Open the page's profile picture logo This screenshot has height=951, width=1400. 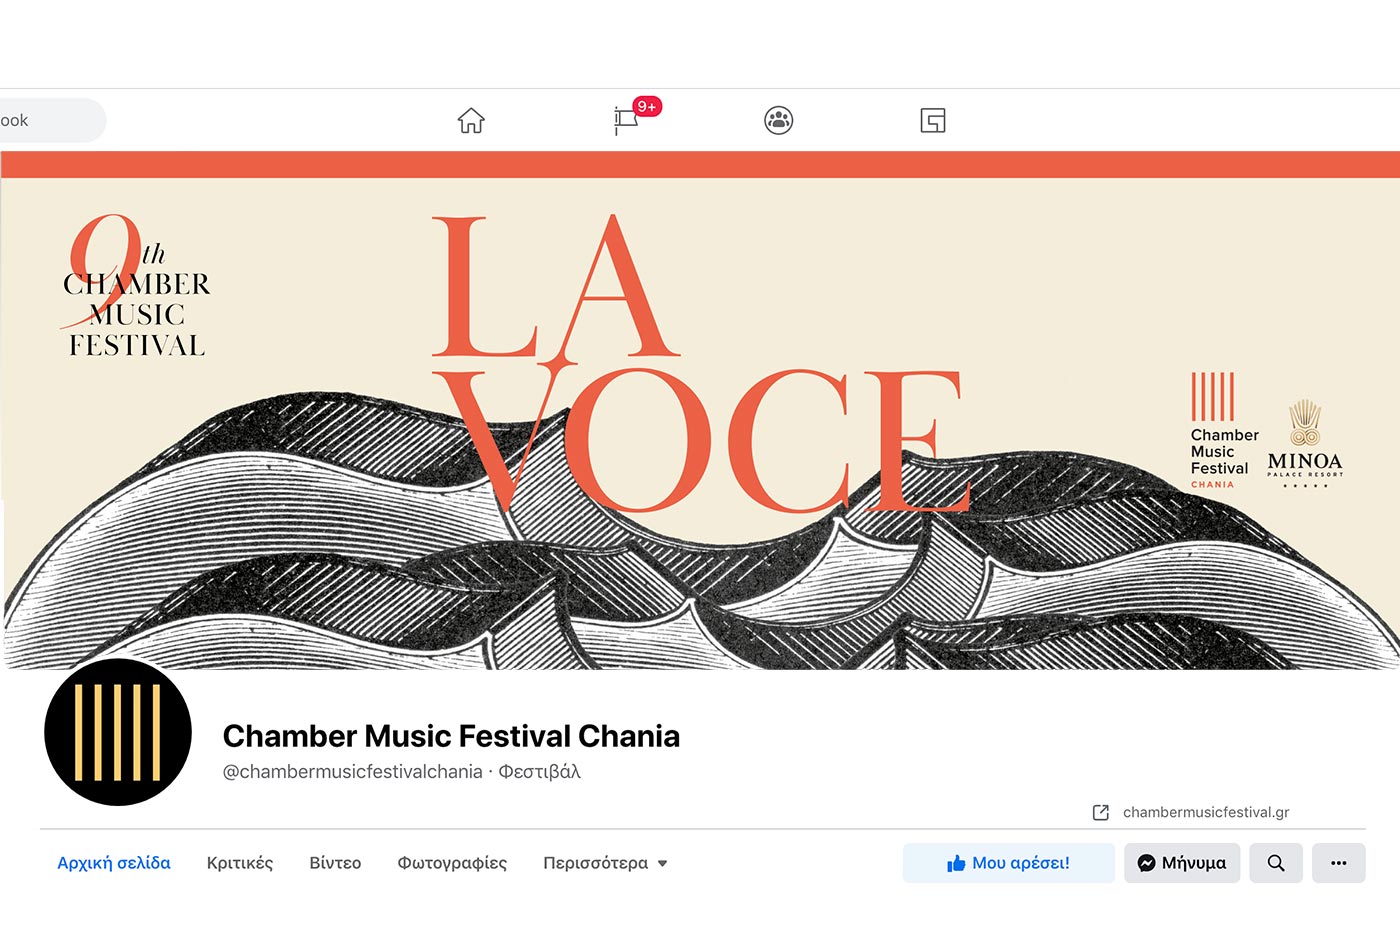coord(118,732)
